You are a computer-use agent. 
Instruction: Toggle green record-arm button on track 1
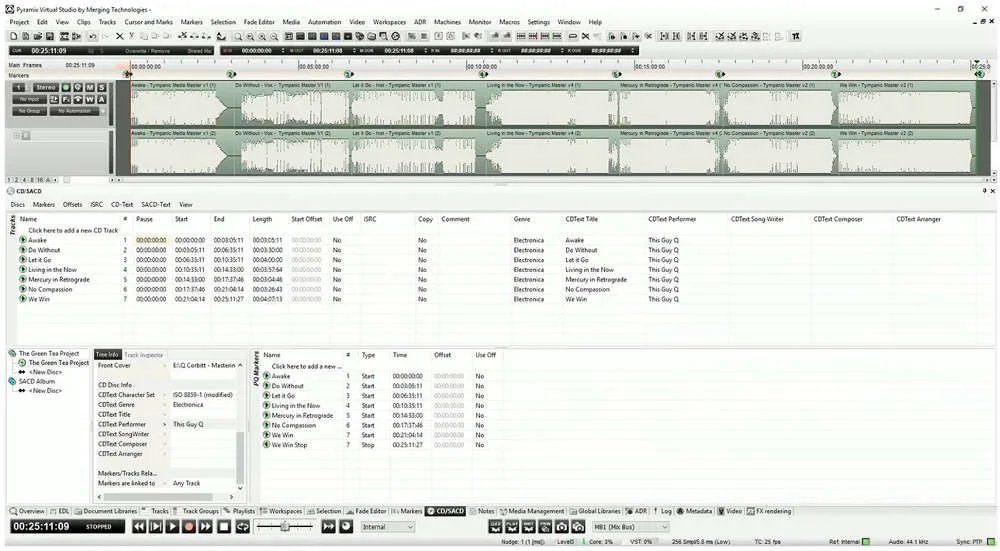tap(66, 87)
